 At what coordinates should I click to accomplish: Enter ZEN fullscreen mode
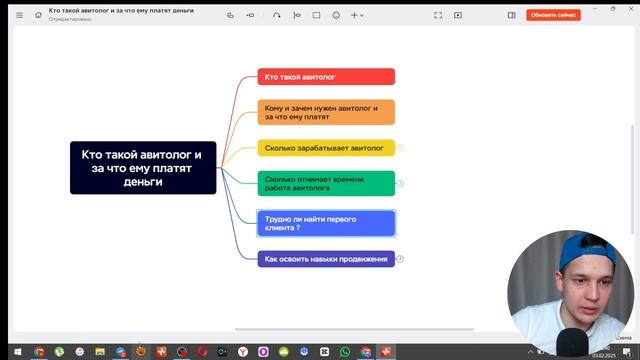(x=438, y=15)
